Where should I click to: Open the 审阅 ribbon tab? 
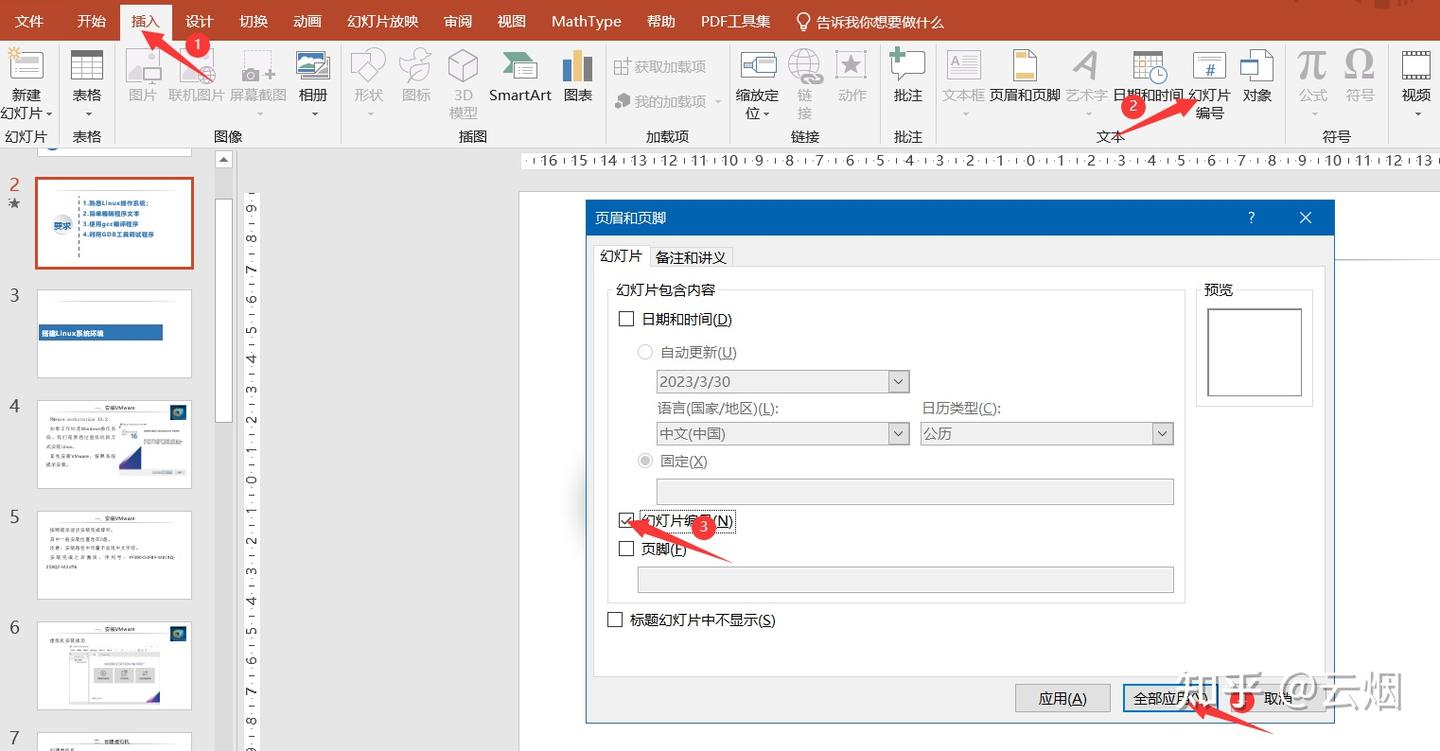click(x=457, y=20)
